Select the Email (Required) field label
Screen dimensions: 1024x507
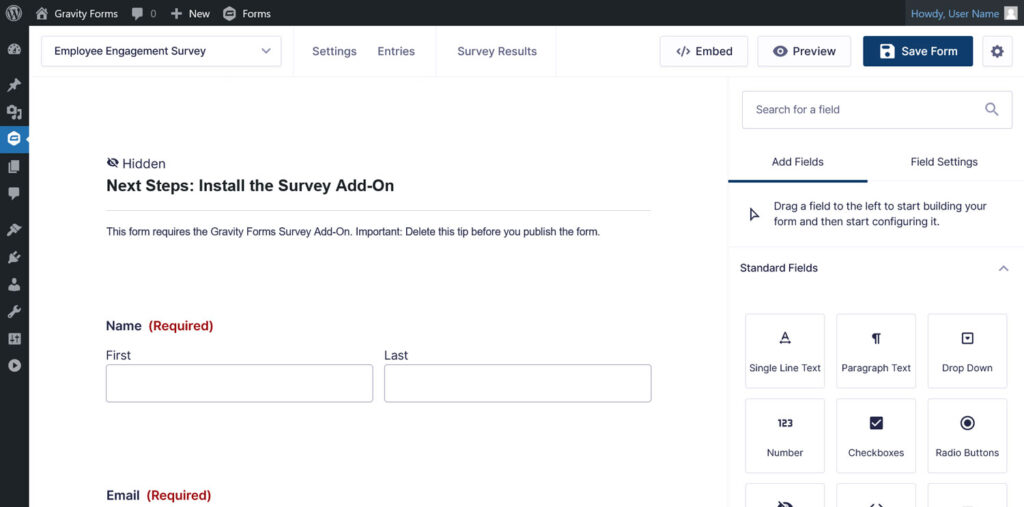[159, 495]
